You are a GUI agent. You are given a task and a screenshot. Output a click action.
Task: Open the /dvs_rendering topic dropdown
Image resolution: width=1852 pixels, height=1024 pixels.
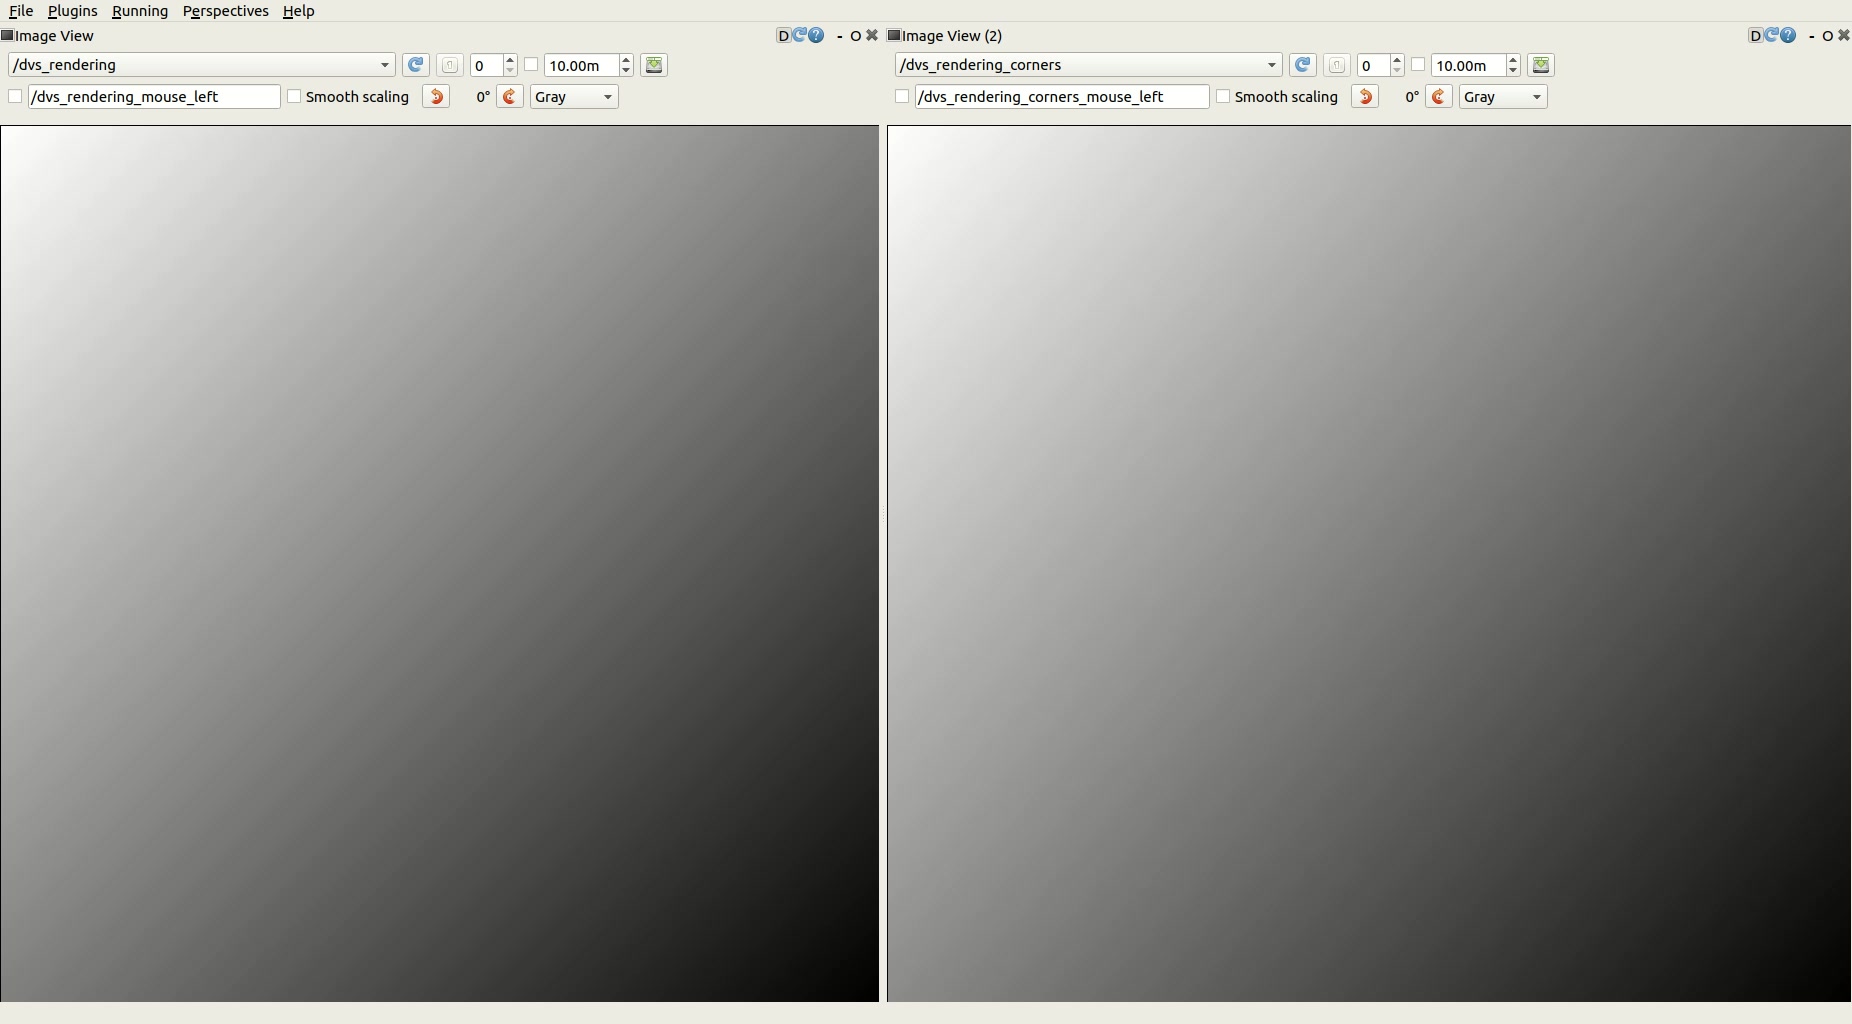click(x=201, y=65)
